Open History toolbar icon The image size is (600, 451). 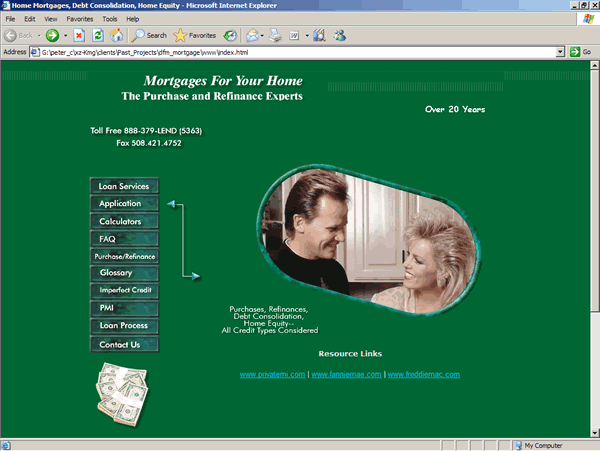point(230,36)
